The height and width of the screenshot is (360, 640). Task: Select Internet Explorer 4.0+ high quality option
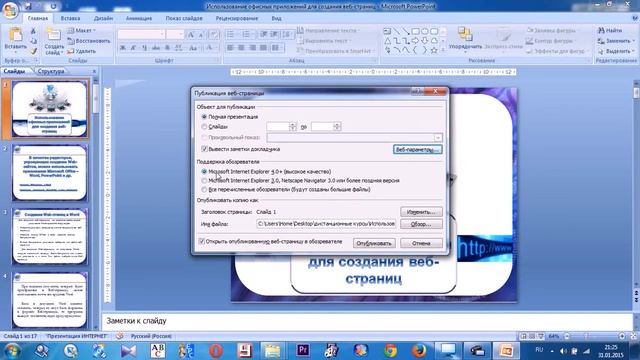[x=204, y=171]
